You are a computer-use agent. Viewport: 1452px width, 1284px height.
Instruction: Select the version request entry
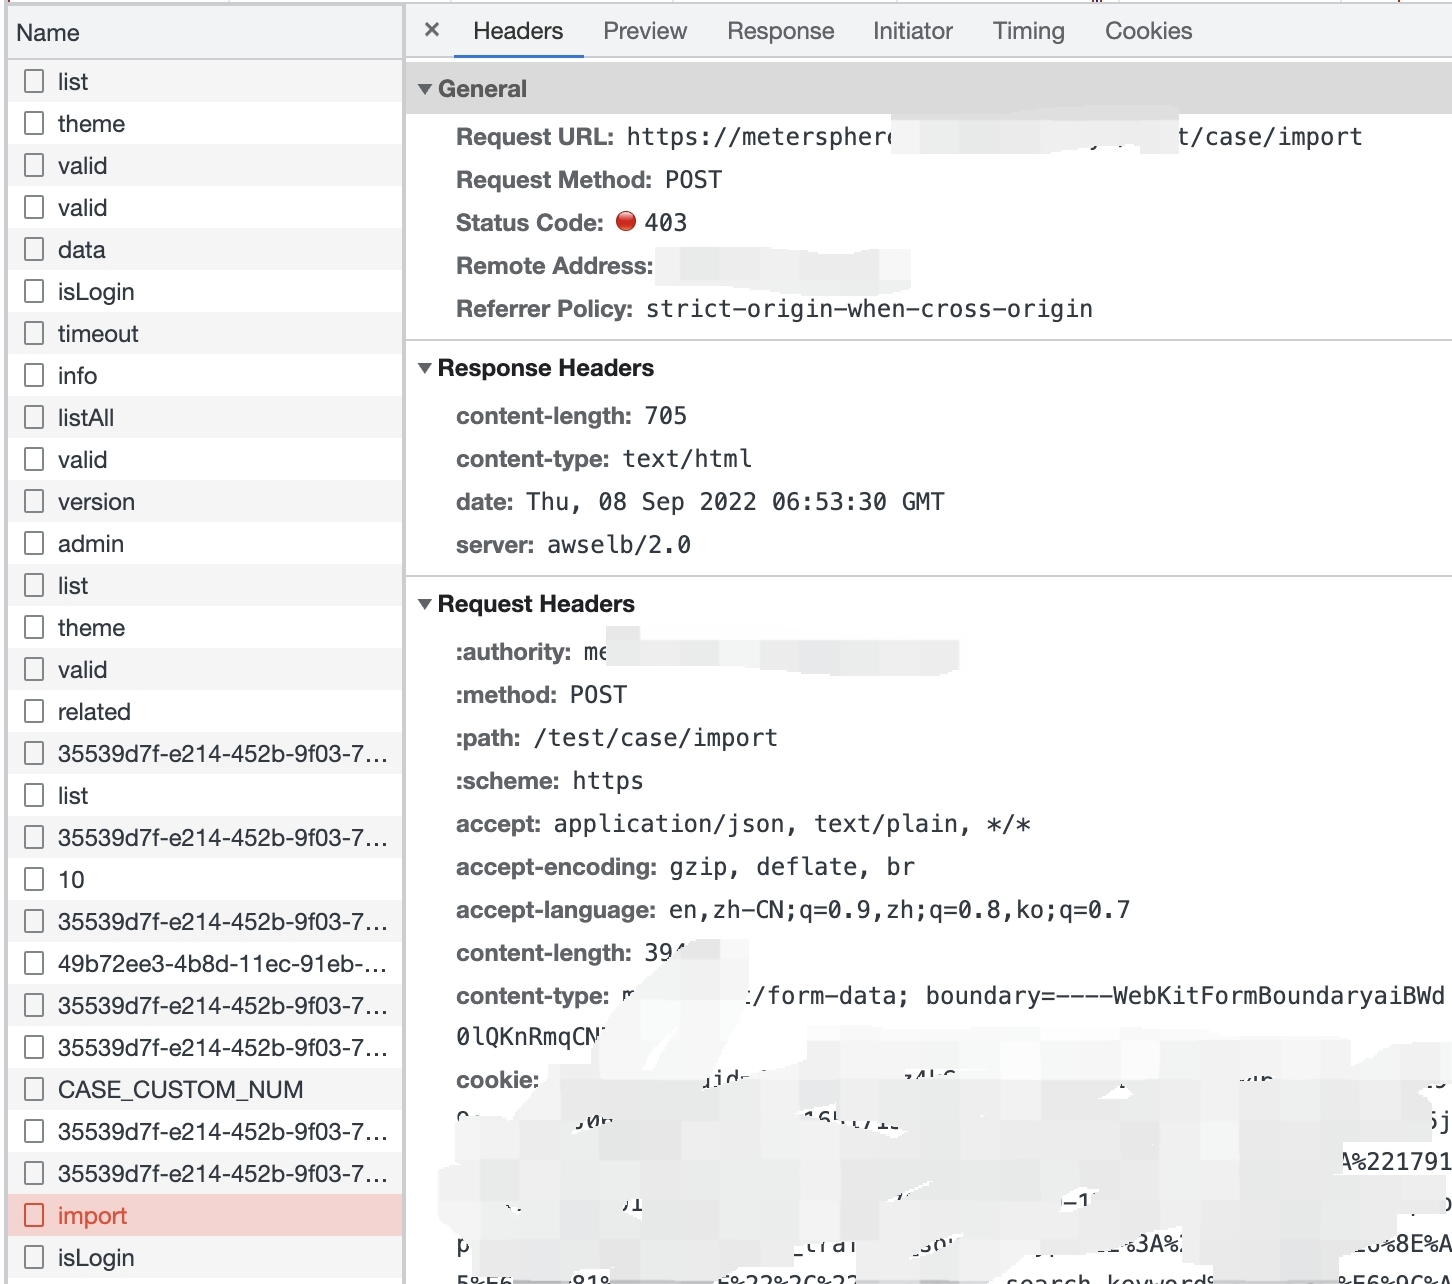pos(96,501)
